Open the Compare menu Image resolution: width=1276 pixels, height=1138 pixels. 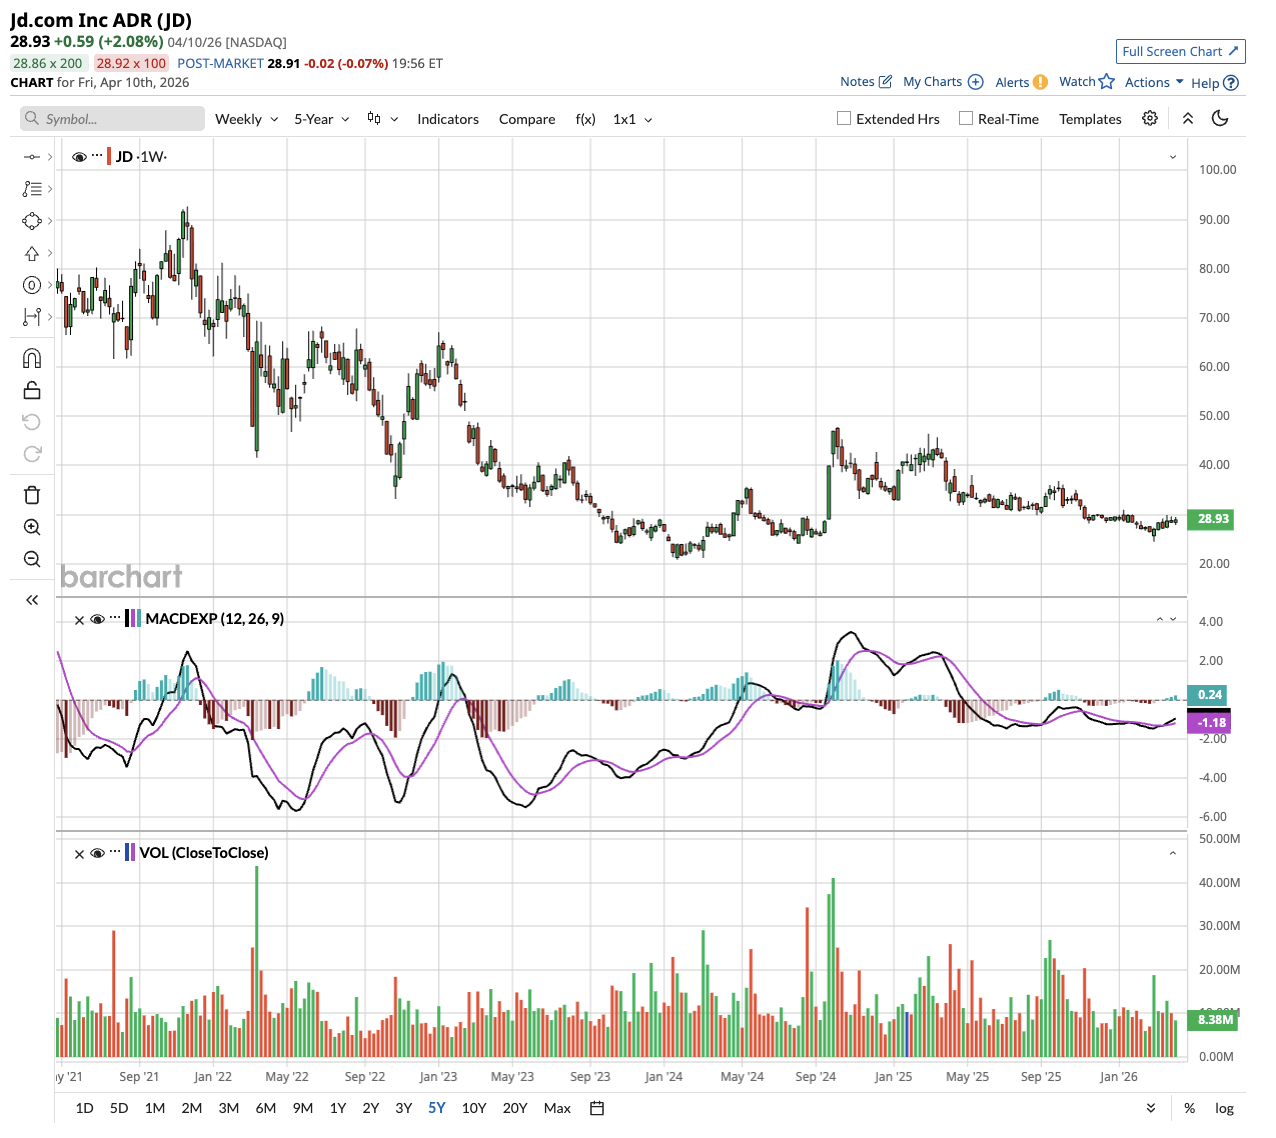[x=527, y=119]
